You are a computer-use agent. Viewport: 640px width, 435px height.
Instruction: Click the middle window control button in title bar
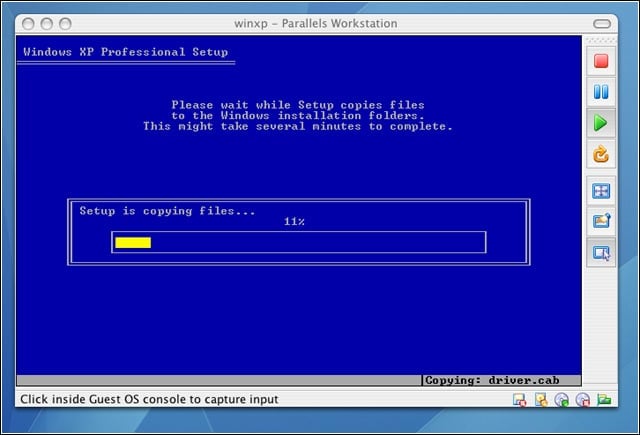coord(47,24)
